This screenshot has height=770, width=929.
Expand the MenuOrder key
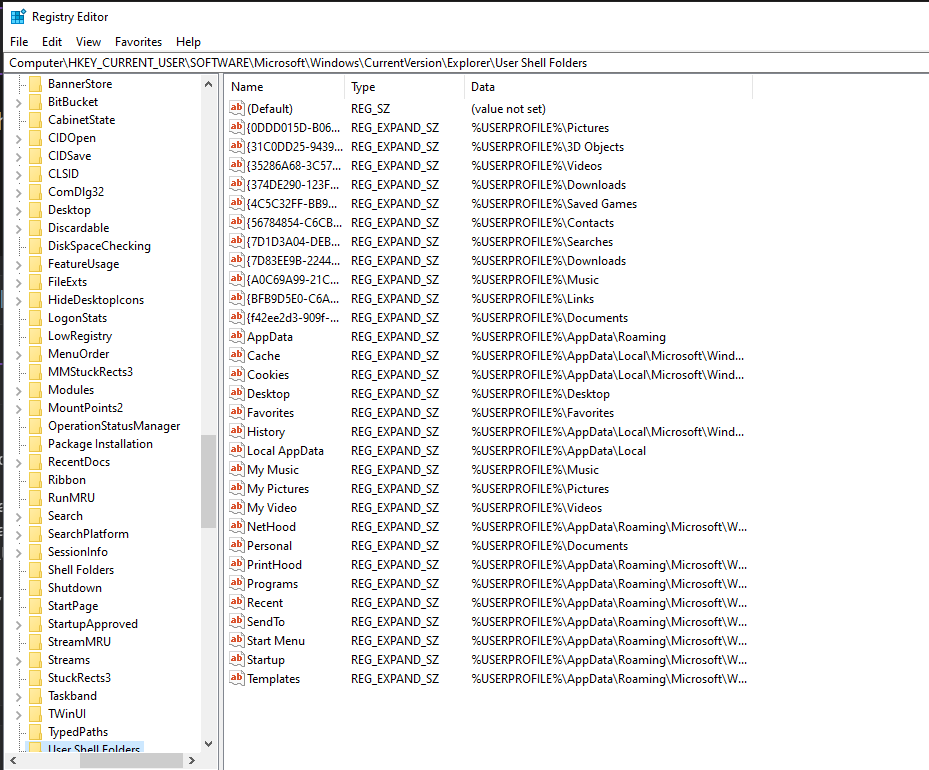pyautogui.click(x=18, y=355)
